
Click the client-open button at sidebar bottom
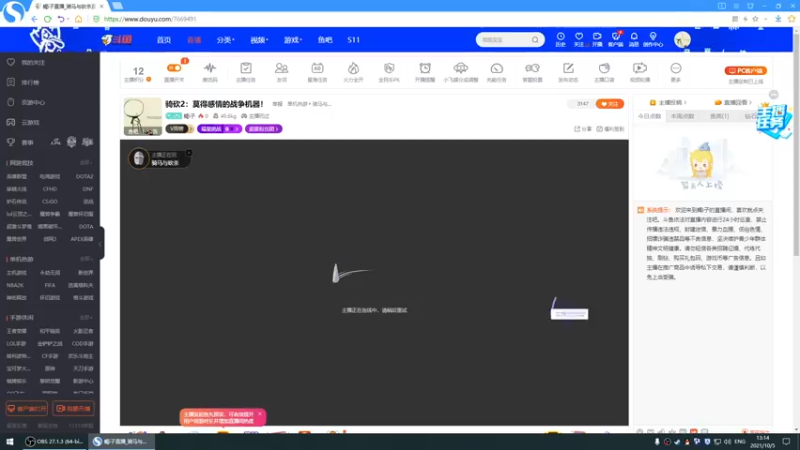coord(27,409)
